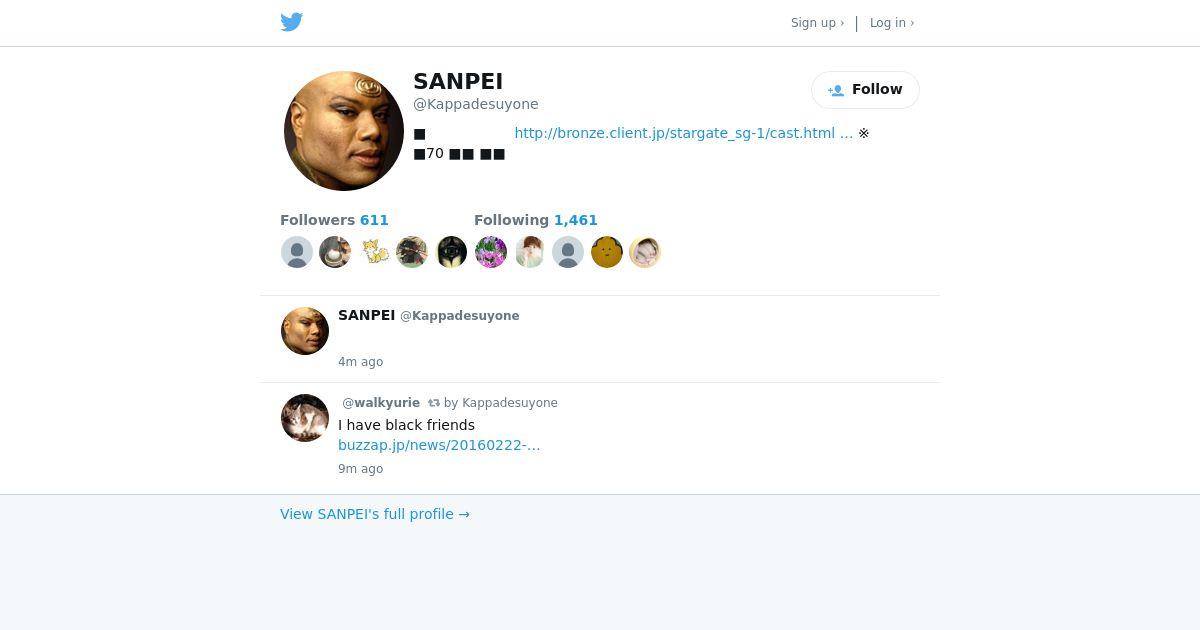The width and height of the screenshot is (1200, 630).
Task: Click the Twitter bird logo
Action: coord(291,22)
